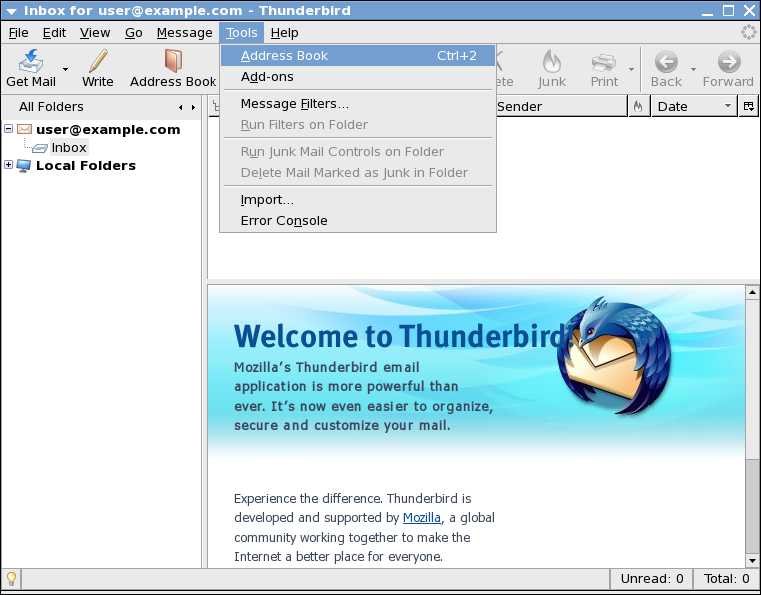Open the File menu

point(18,33)
